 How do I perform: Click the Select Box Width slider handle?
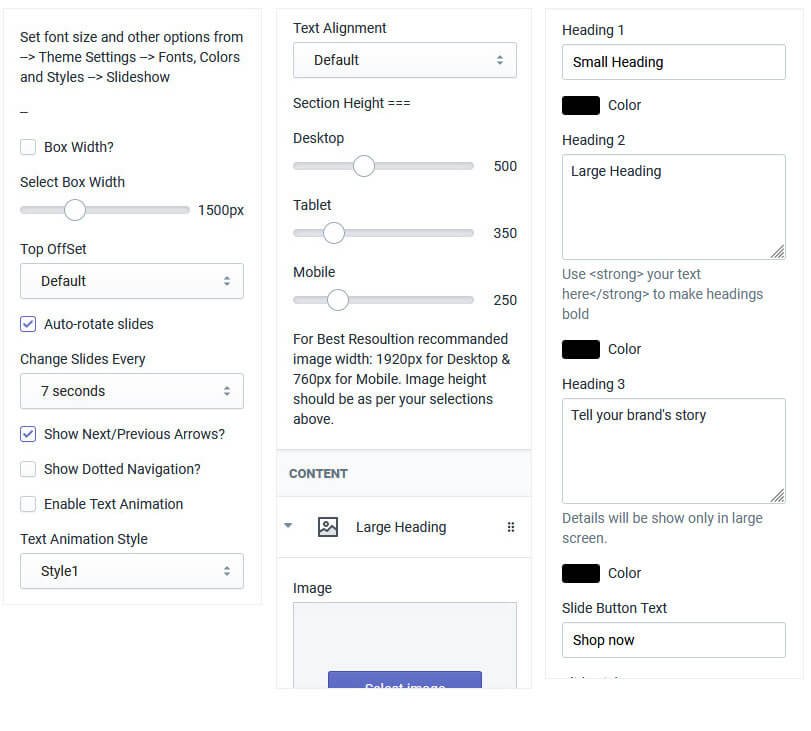tap(74, 210)
